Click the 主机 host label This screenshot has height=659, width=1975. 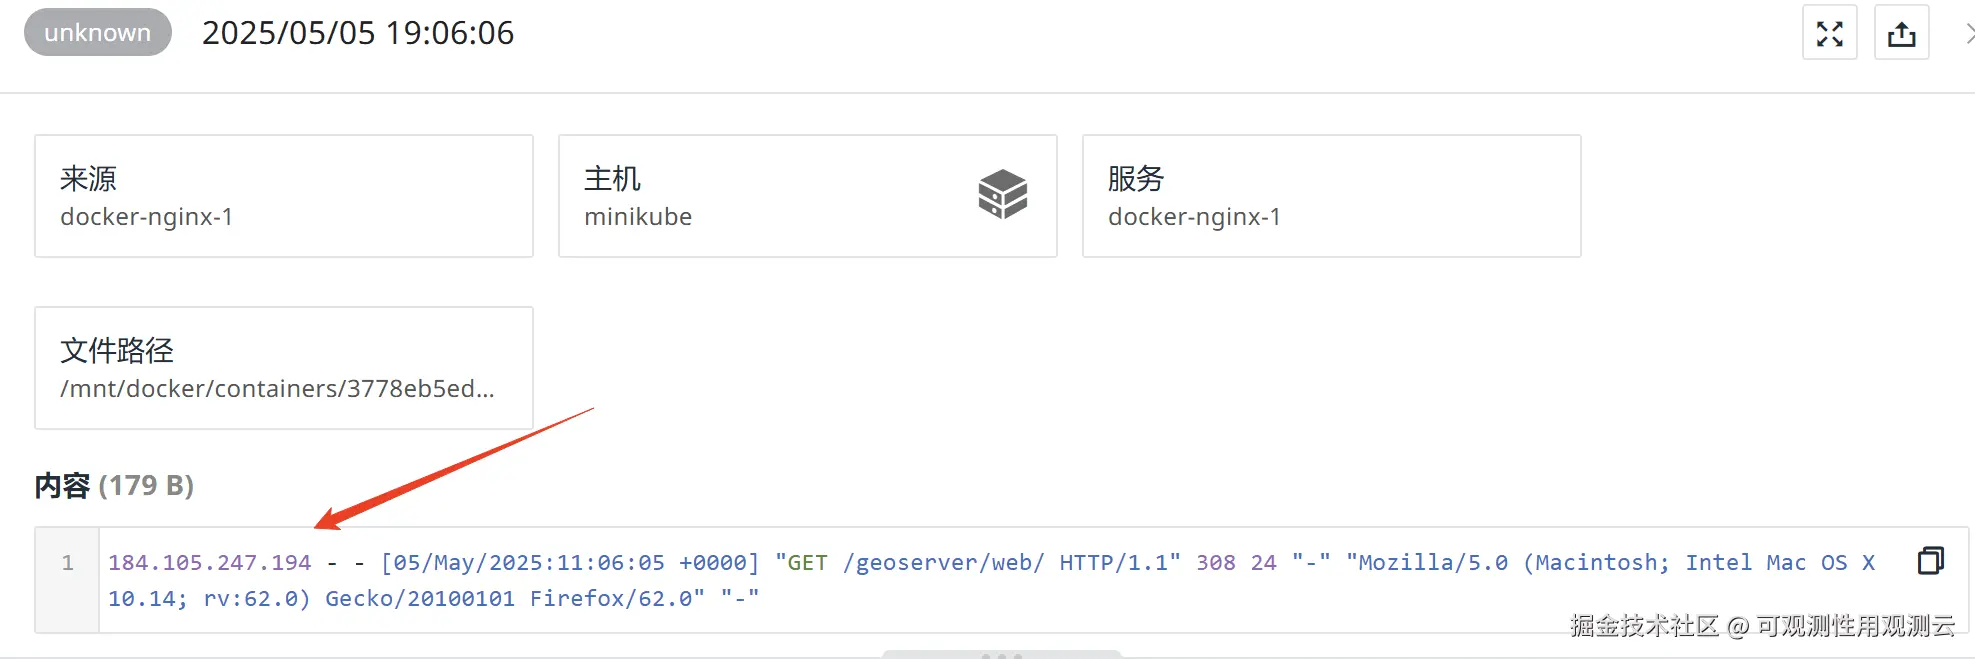(612, 179)
